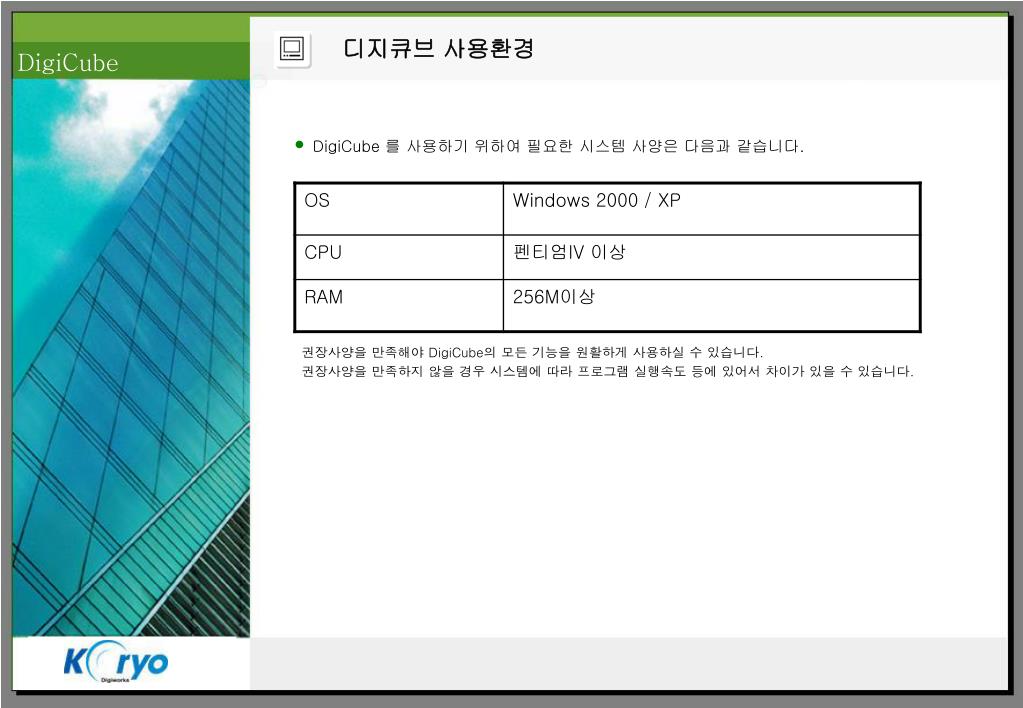Click the note line 권장사양을 만족하지 않을 경우
Screen dimensions: 1023x708
(607, 371)
